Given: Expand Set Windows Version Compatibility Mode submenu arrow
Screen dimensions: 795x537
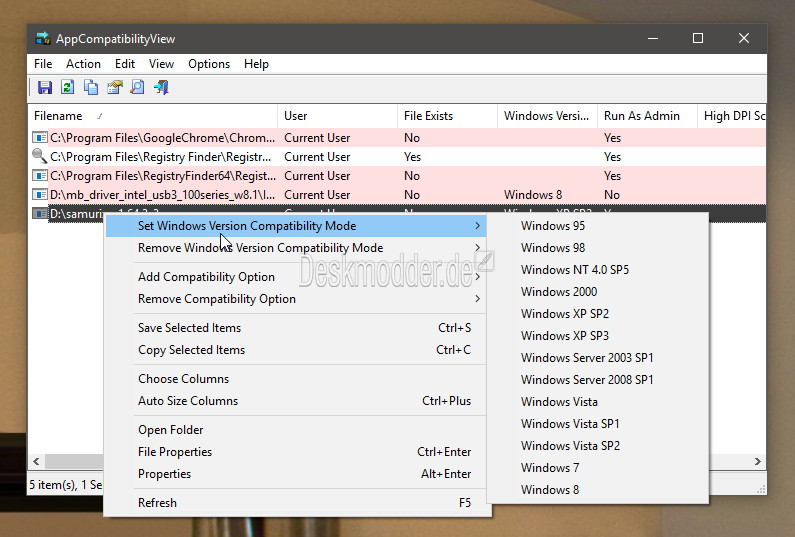Looking at the screenshot, I should click(x=477, y=226).
